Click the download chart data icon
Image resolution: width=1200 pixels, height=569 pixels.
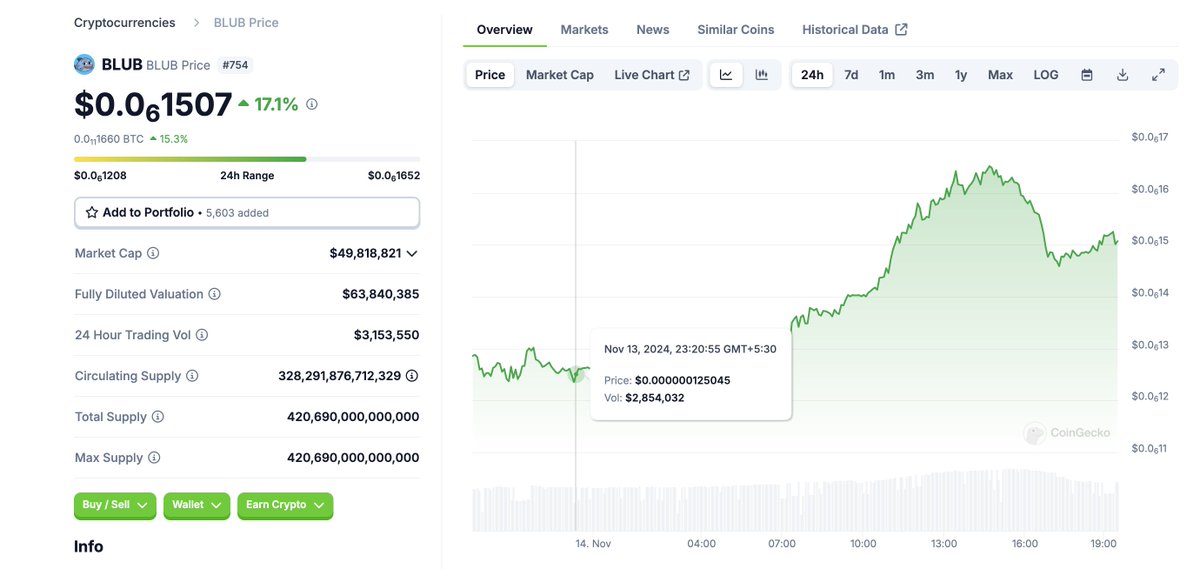(1123, 75)
